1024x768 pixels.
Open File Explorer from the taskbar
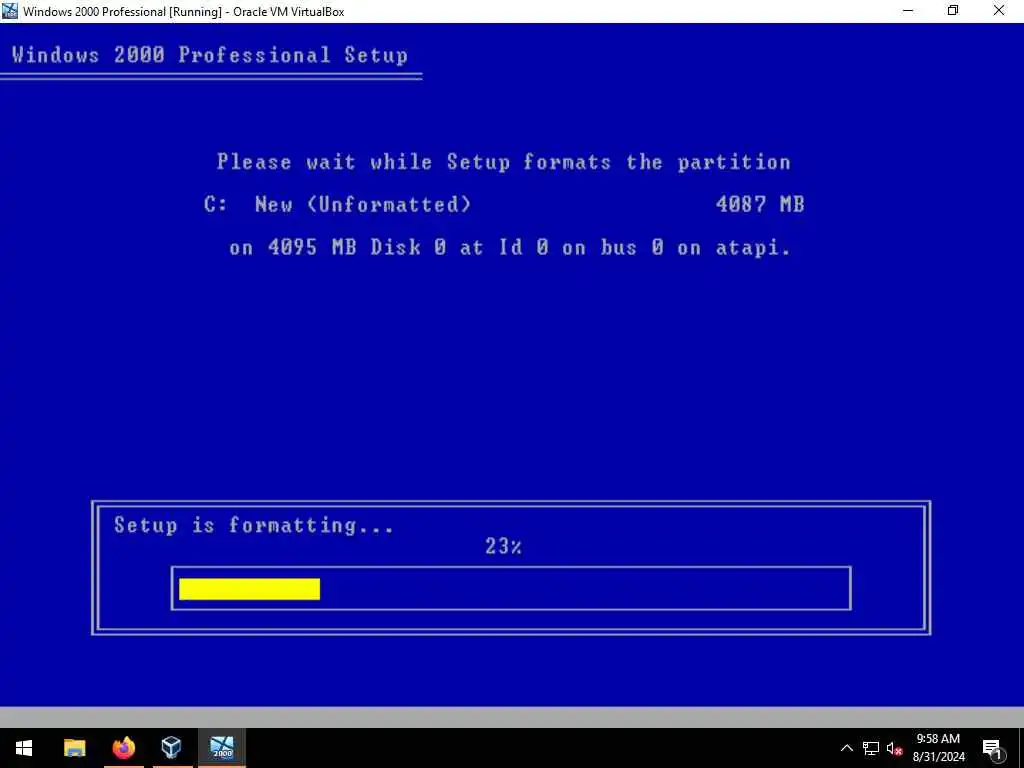coord(74,748)
